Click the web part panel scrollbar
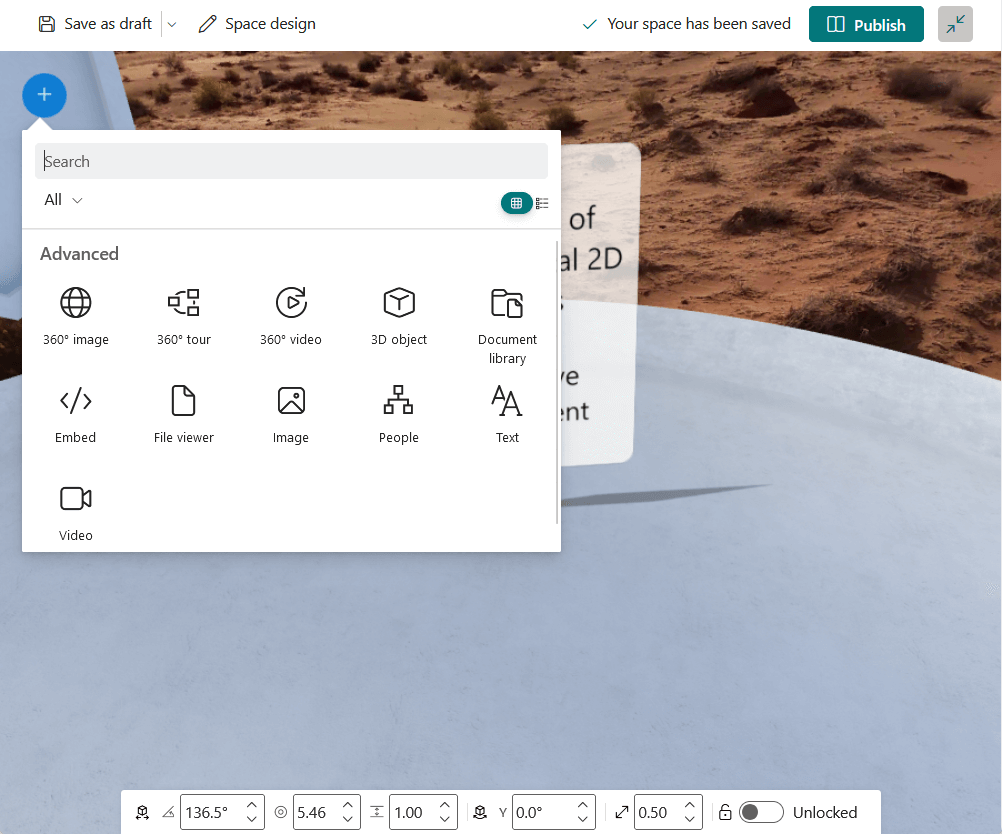Screen dimensions: 1002x834 pyautogui.click(x=557, y=382)
